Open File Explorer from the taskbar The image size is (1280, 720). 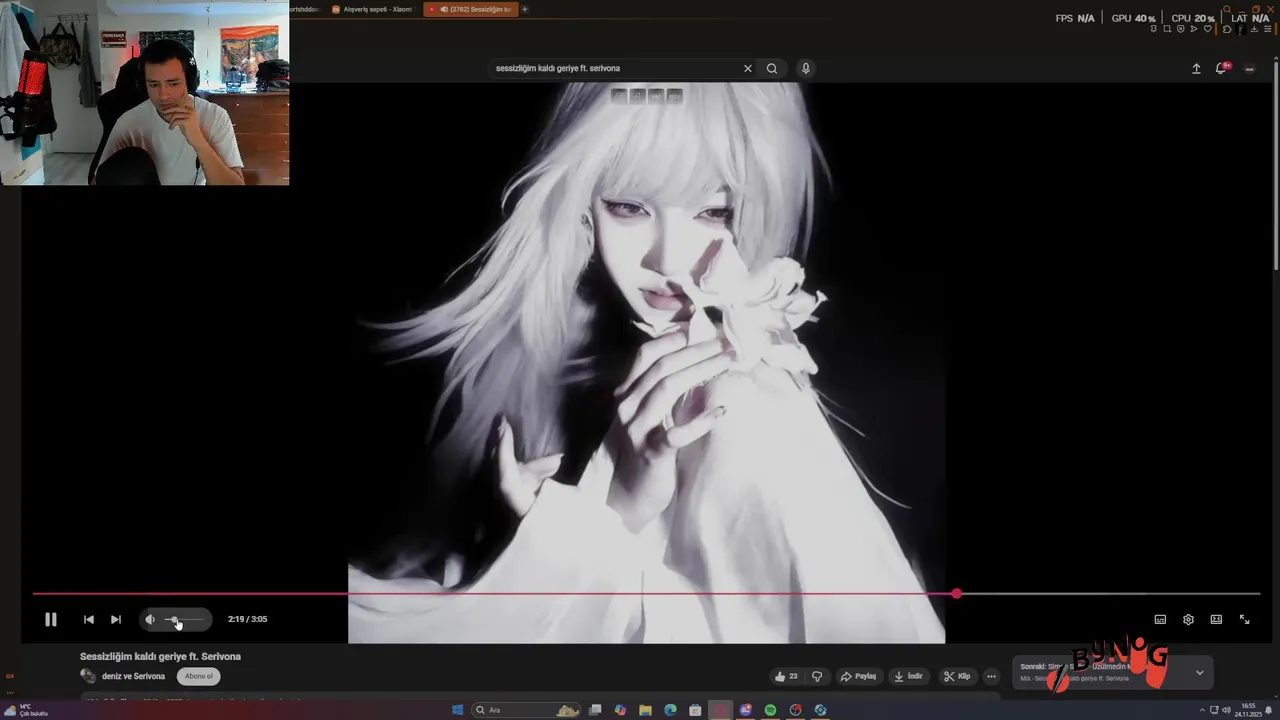pyautogui.click(x=645, y=710)
